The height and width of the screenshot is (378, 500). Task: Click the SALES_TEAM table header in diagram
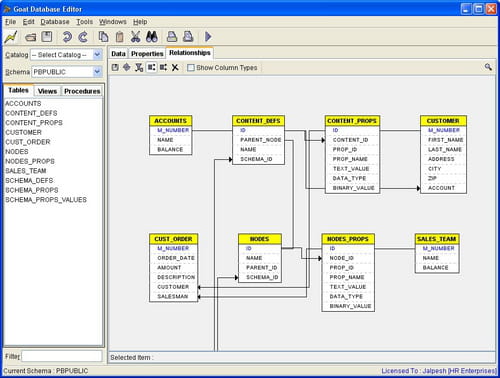click(437, 239)
